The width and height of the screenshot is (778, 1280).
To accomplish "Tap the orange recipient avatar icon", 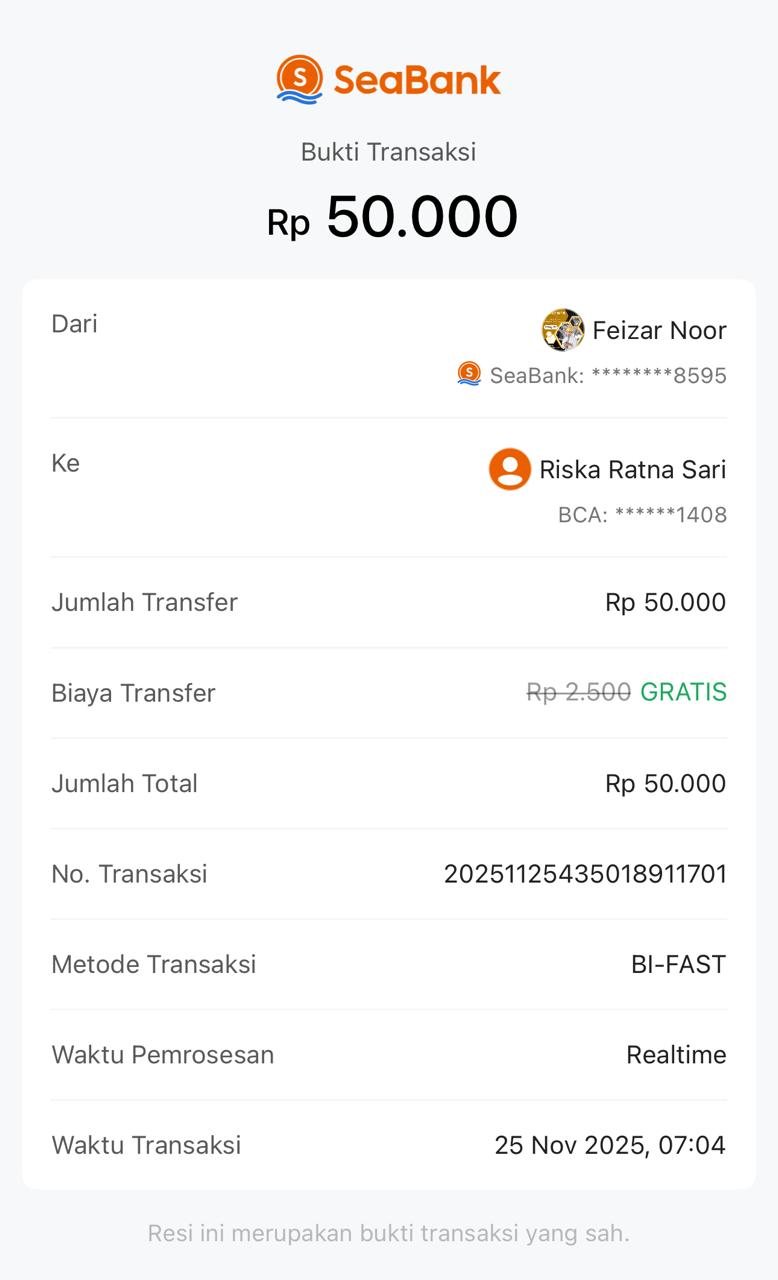I will tap(509, 469).
